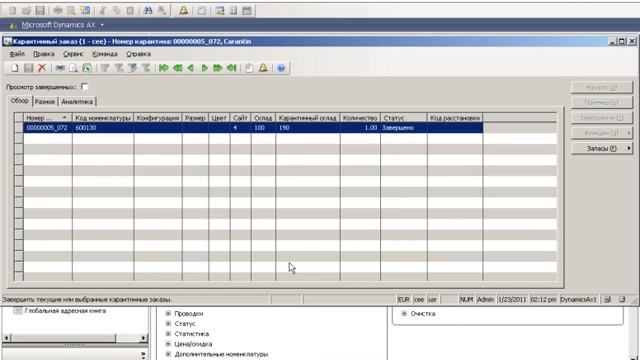Viewport: 640px width, 360px height.
Task: Expand the Проводки tree node
Action: pyautogui.click(x=168, y=313)
